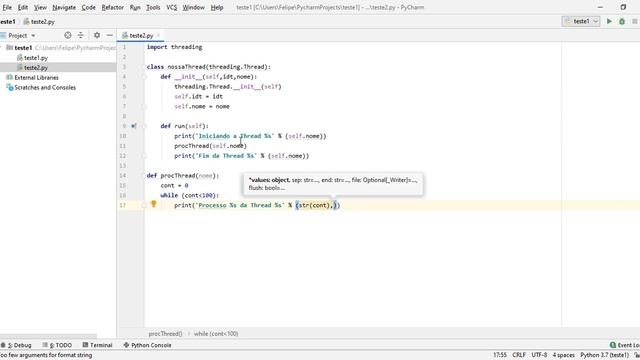Click procThread() in the editor breadcrumb
The height and width of the screenshot is (360, 640).
pos(165,334)
